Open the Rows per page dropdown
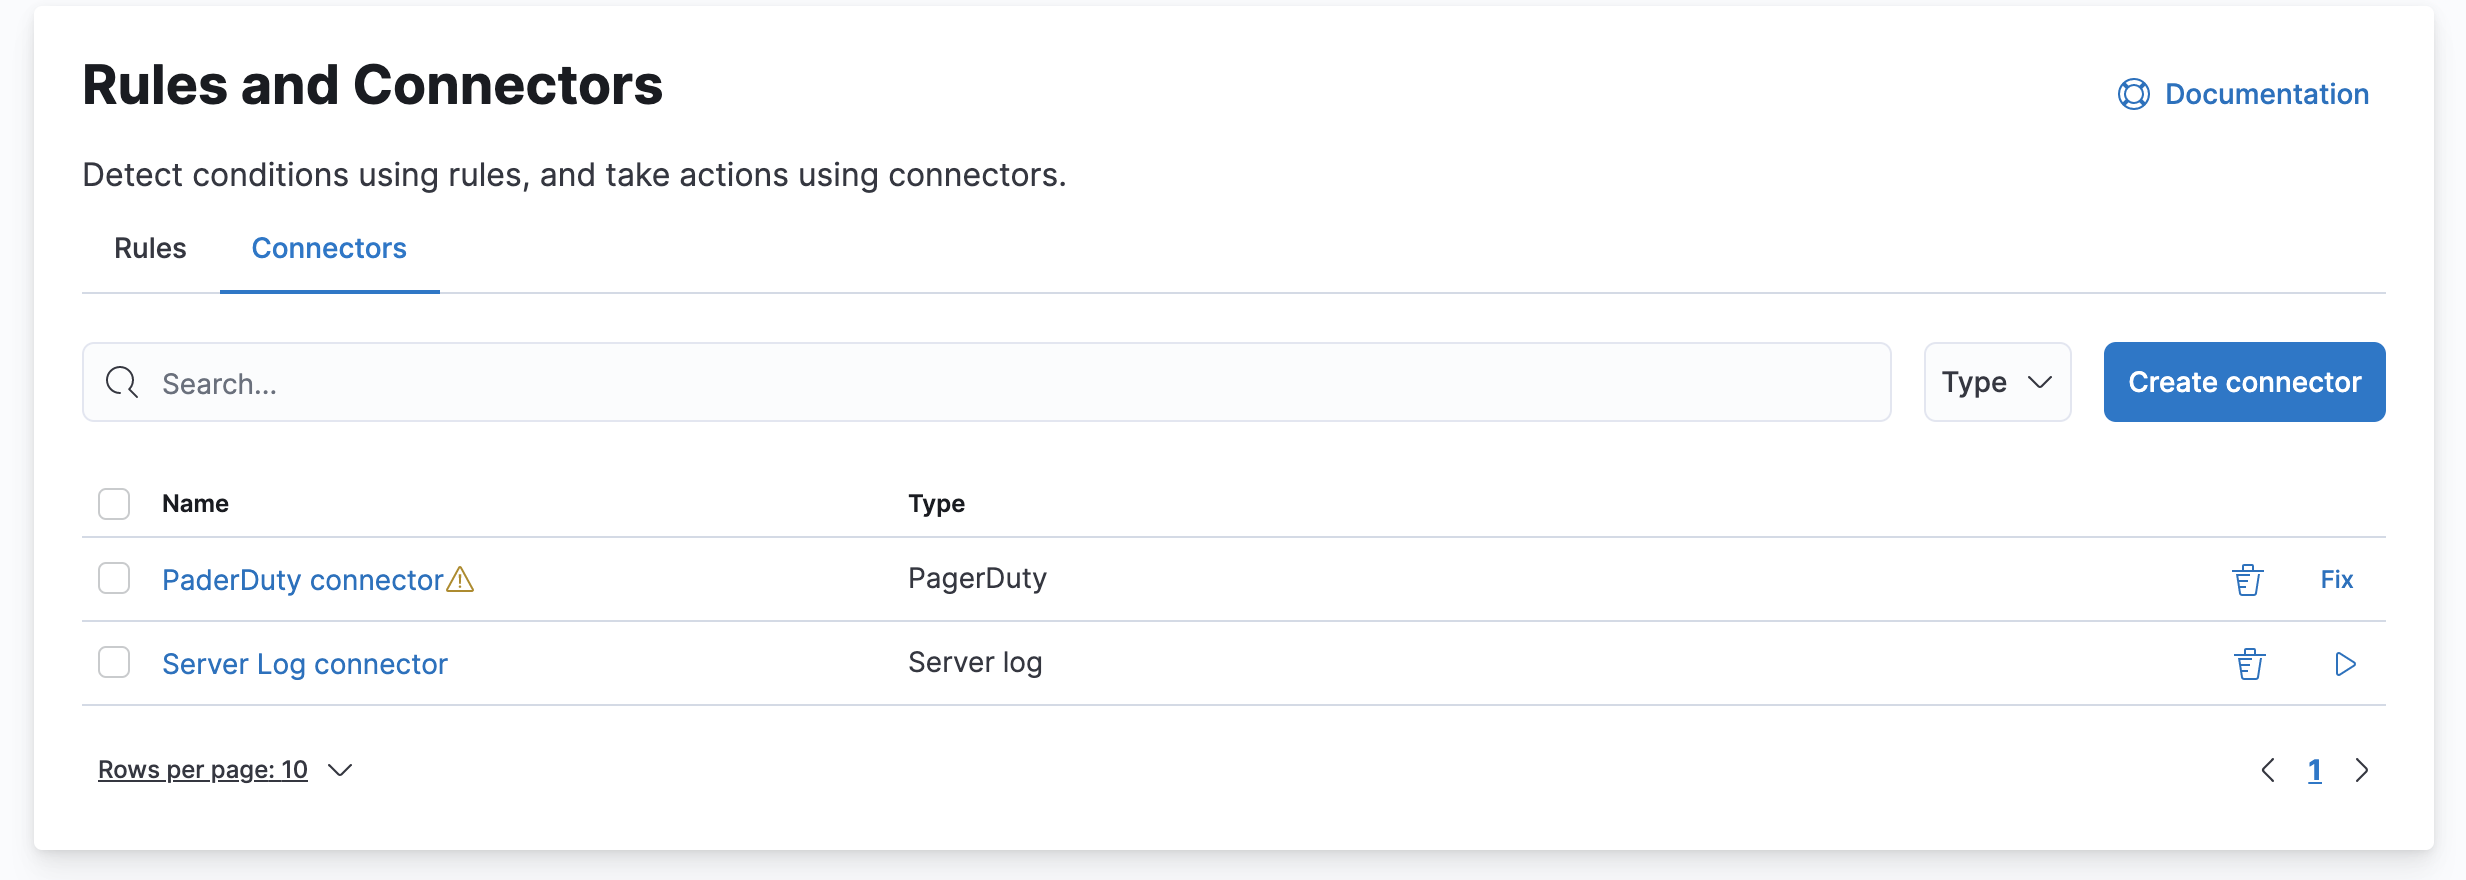 [x=223, y=769]
